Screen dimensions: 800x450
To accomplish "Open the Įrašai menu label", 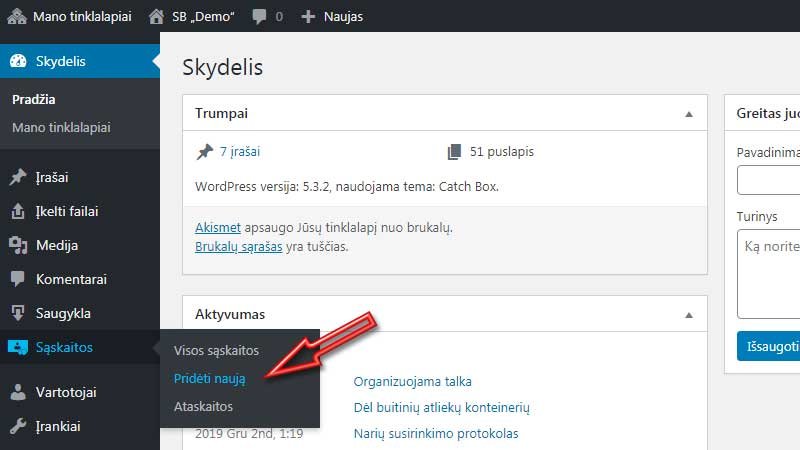I will tap(52, 177).
